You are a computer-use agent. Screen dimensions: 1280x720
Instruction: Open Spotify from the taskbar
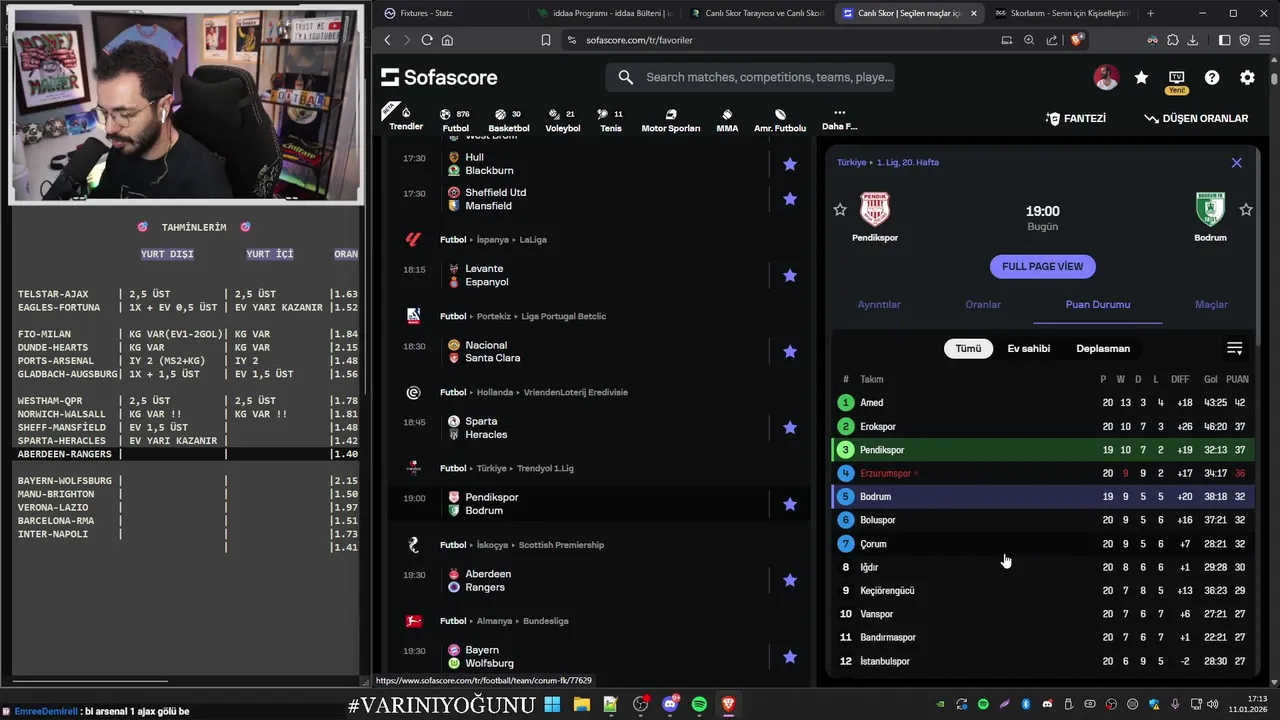699,704
